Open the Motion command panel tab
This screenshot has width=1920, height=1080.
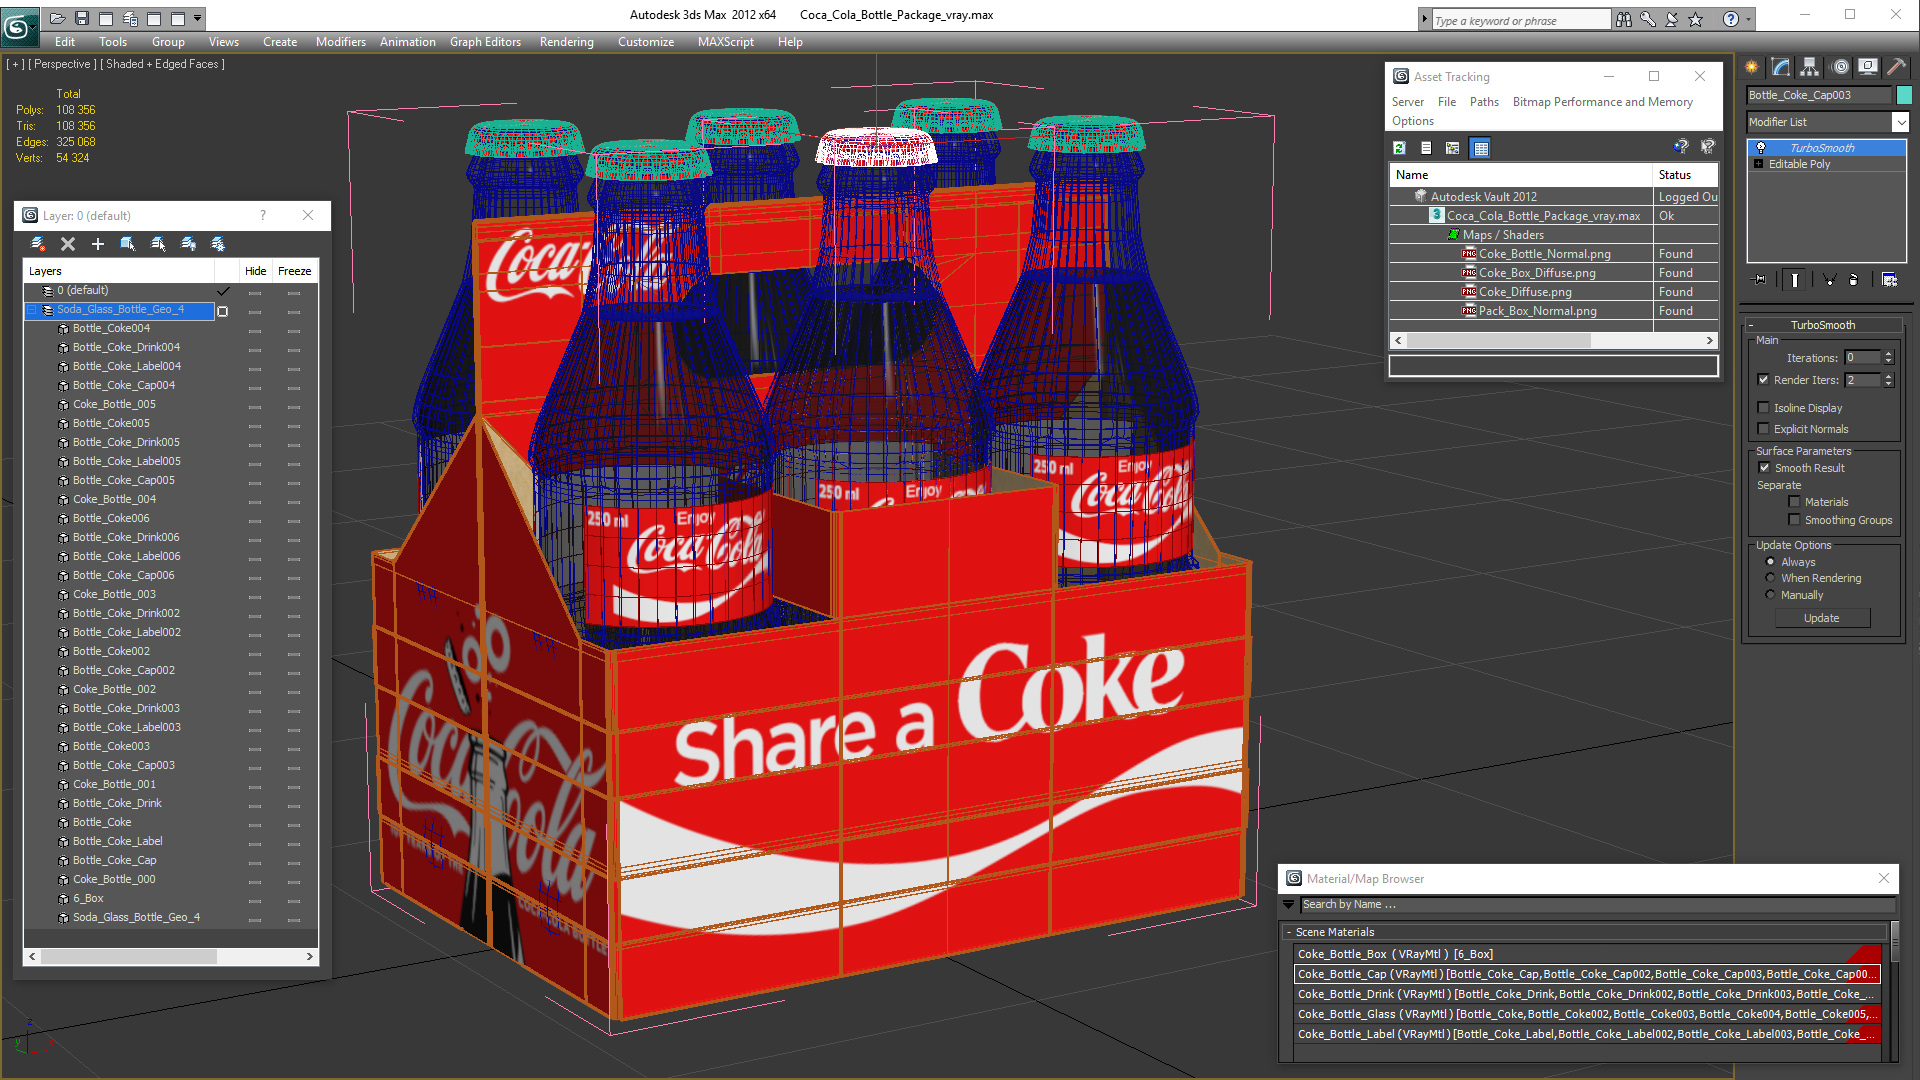pos(1840,67)
